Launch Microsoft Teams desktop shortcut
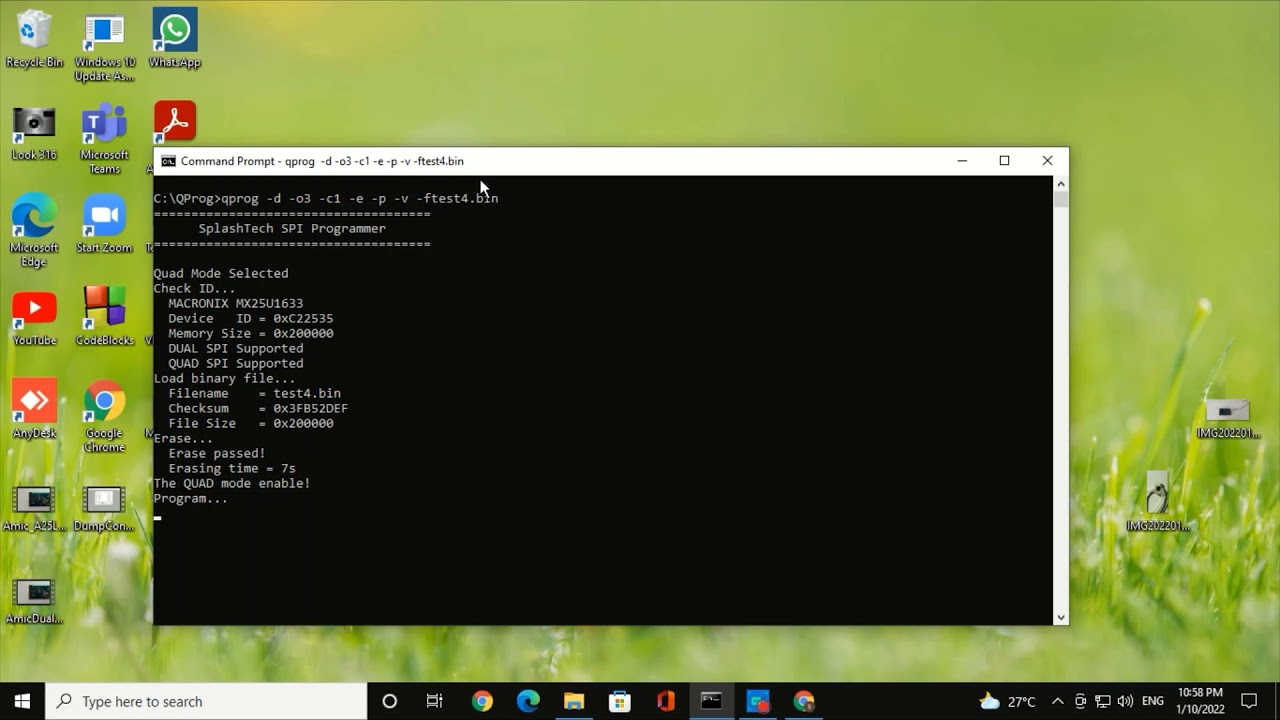The width and height of the screenshot is (1280, 720). point(104,139)
